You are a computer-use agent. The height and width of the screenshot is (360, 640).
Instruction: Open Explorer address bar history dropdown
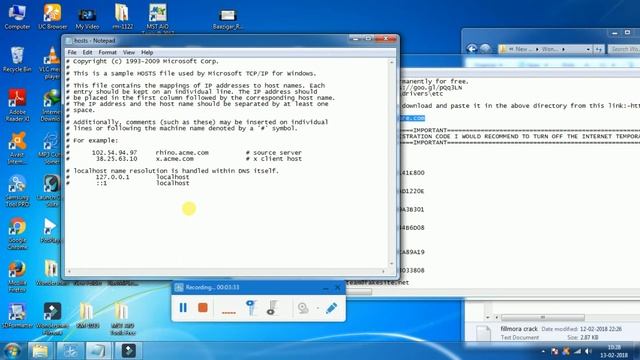coord(588,49)
